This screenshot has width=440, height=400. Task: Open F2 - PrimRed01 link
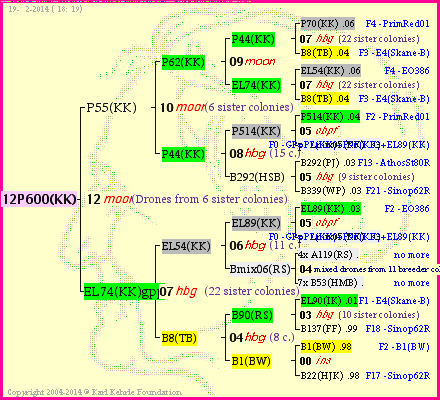[397, 117]
